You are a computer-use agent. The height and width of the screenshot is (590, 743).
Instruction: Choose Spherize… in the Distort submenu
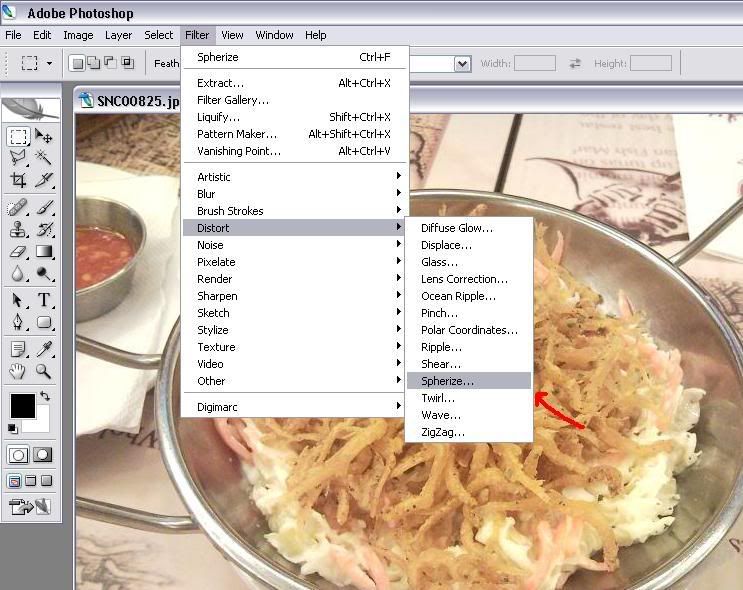point(469,381)
